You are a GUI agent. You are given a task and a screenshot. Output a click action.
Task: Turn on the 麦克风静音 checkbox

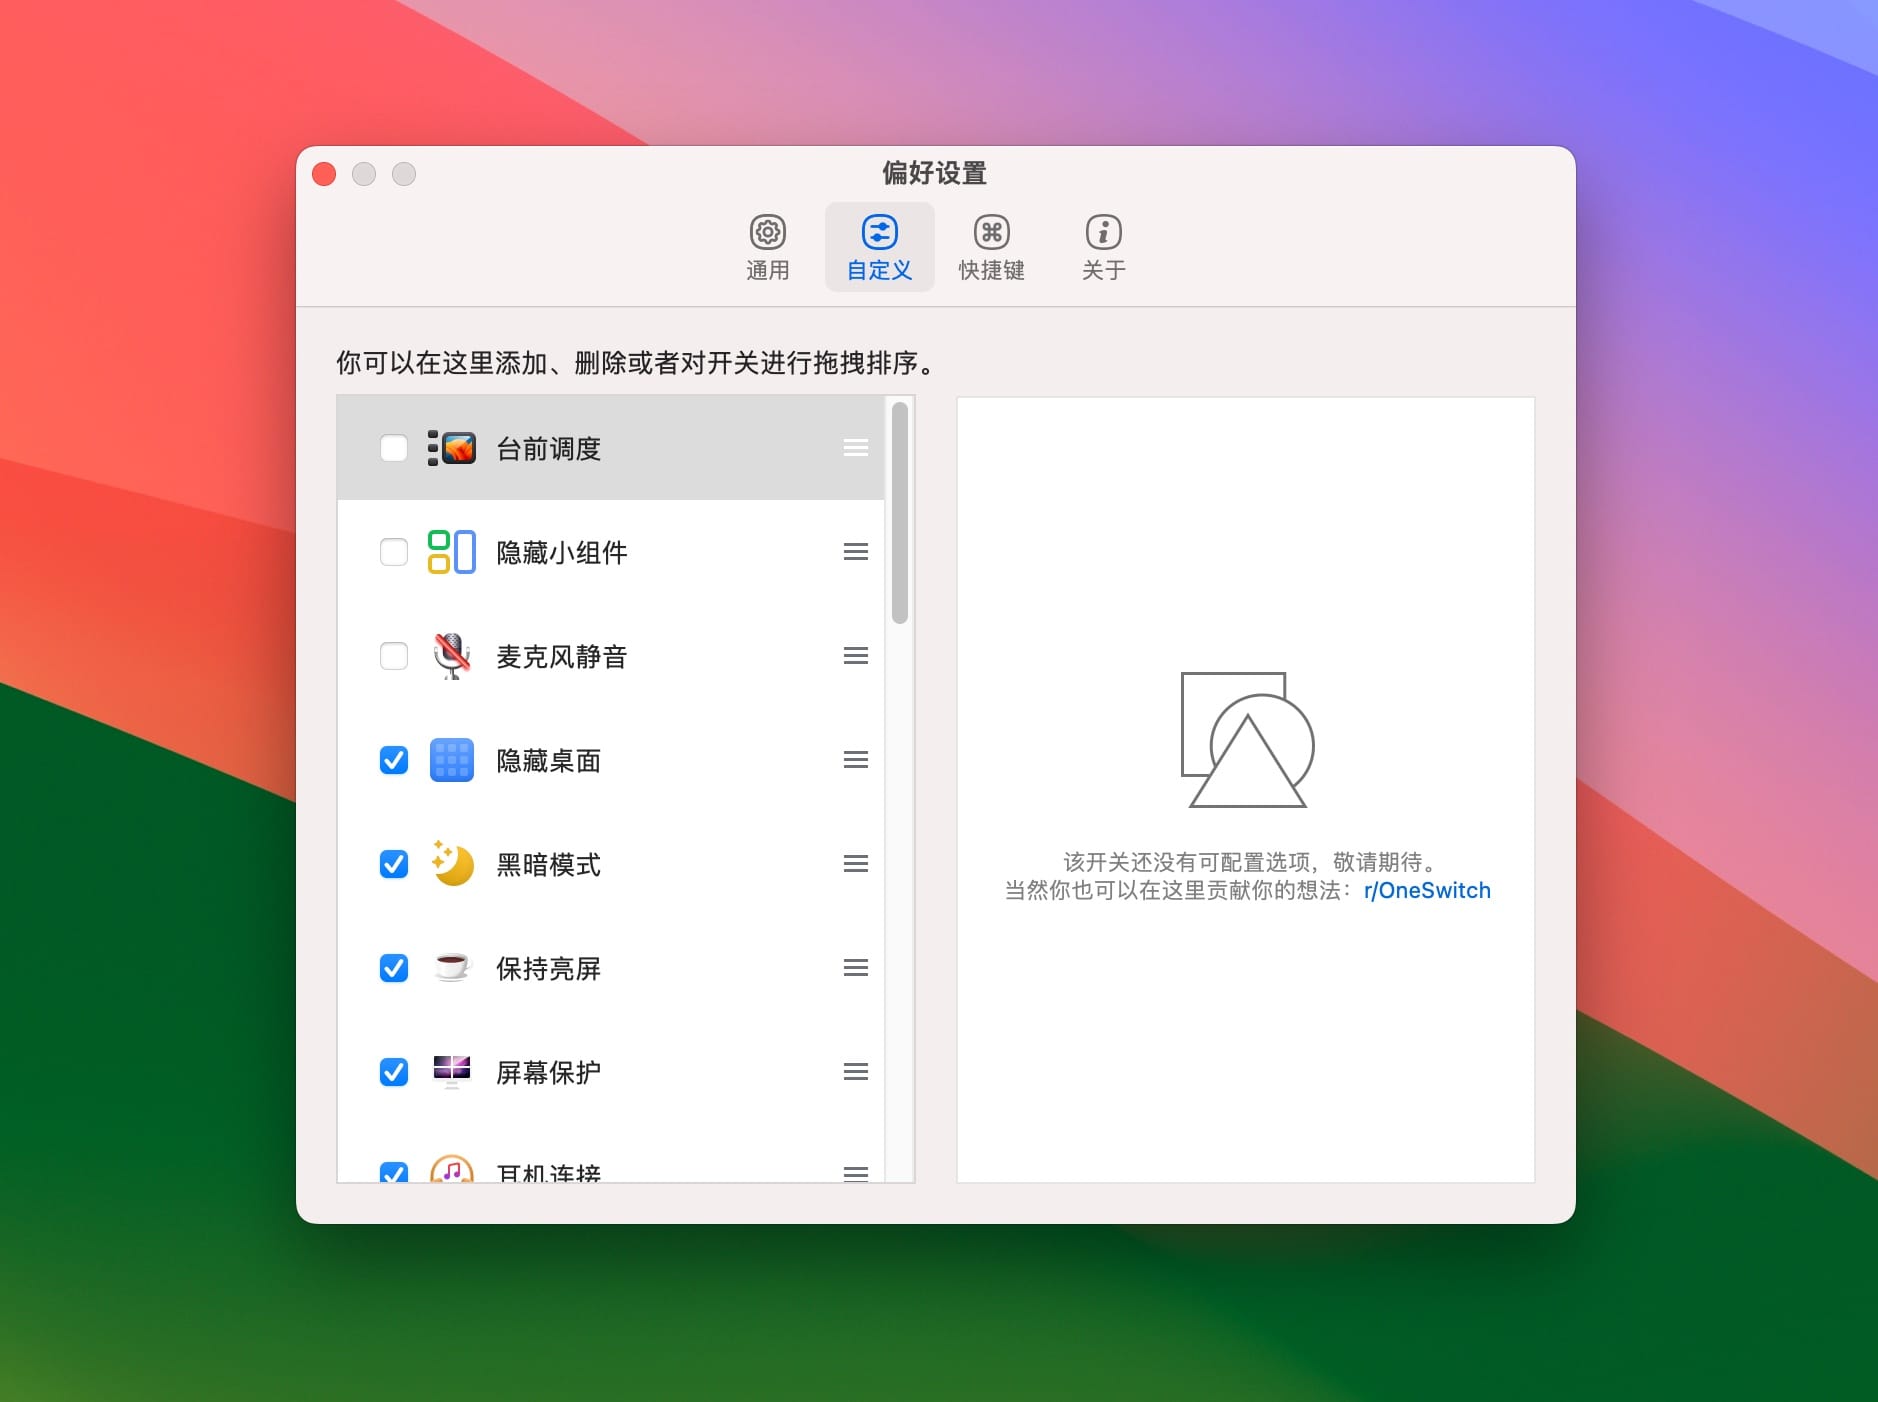coord(394,656)
